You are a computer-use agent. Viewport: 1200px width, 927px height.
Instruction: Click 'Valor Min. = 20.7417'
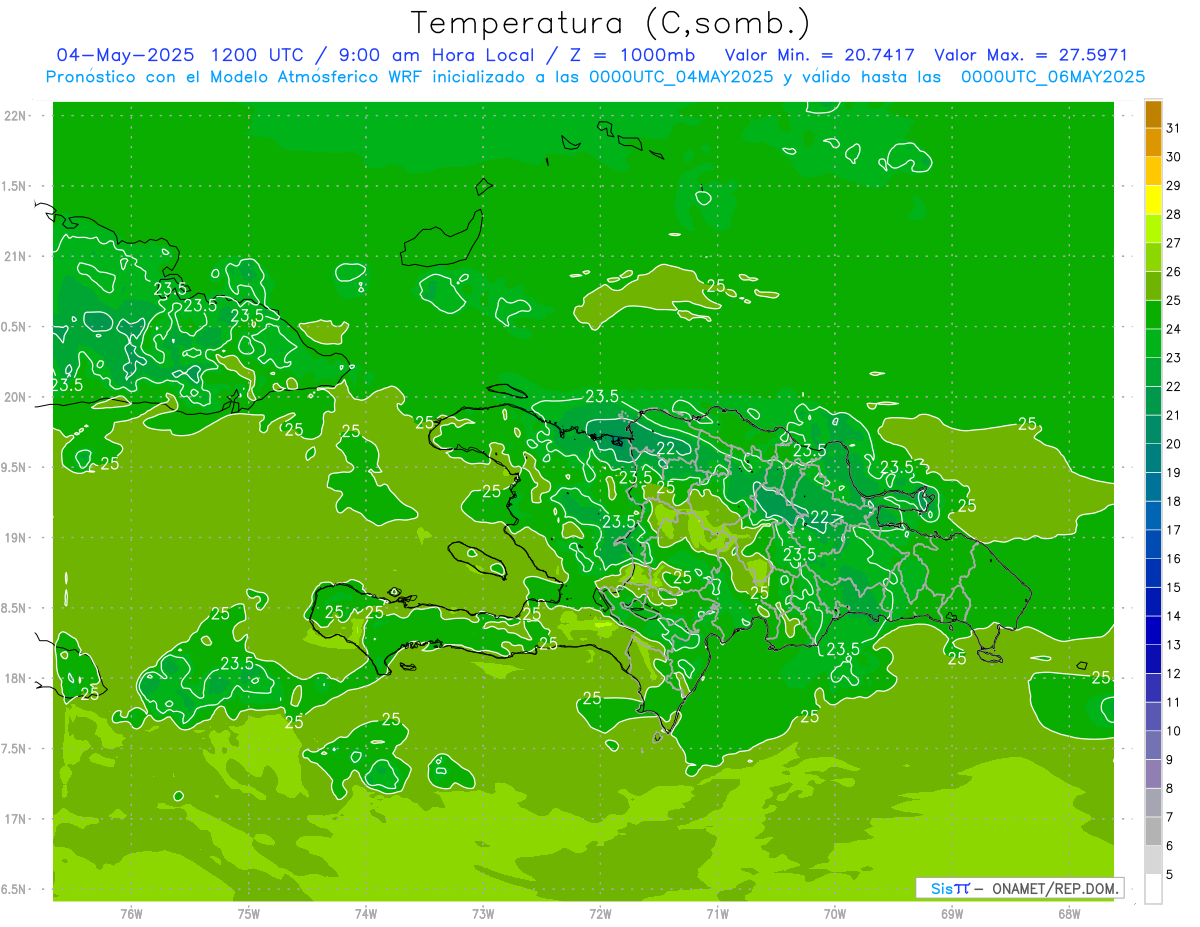click(x=819, y=55)
